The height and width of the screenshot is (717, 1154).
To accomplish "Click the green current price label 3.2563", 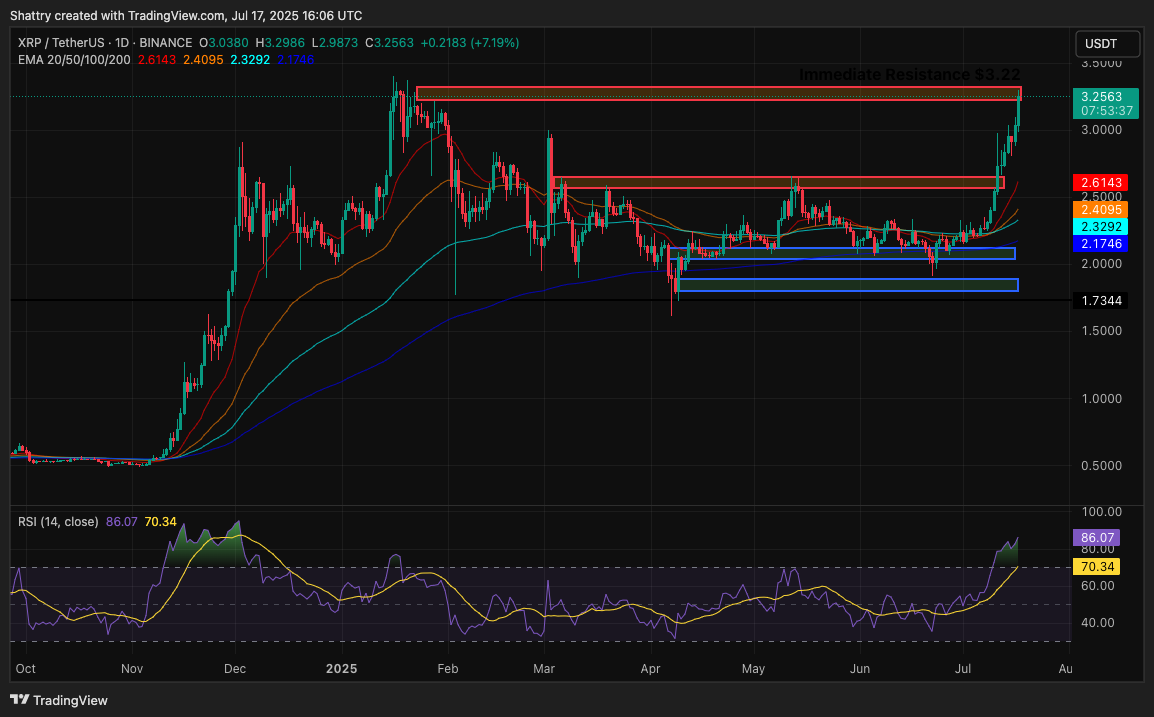I will point(1099,97).
